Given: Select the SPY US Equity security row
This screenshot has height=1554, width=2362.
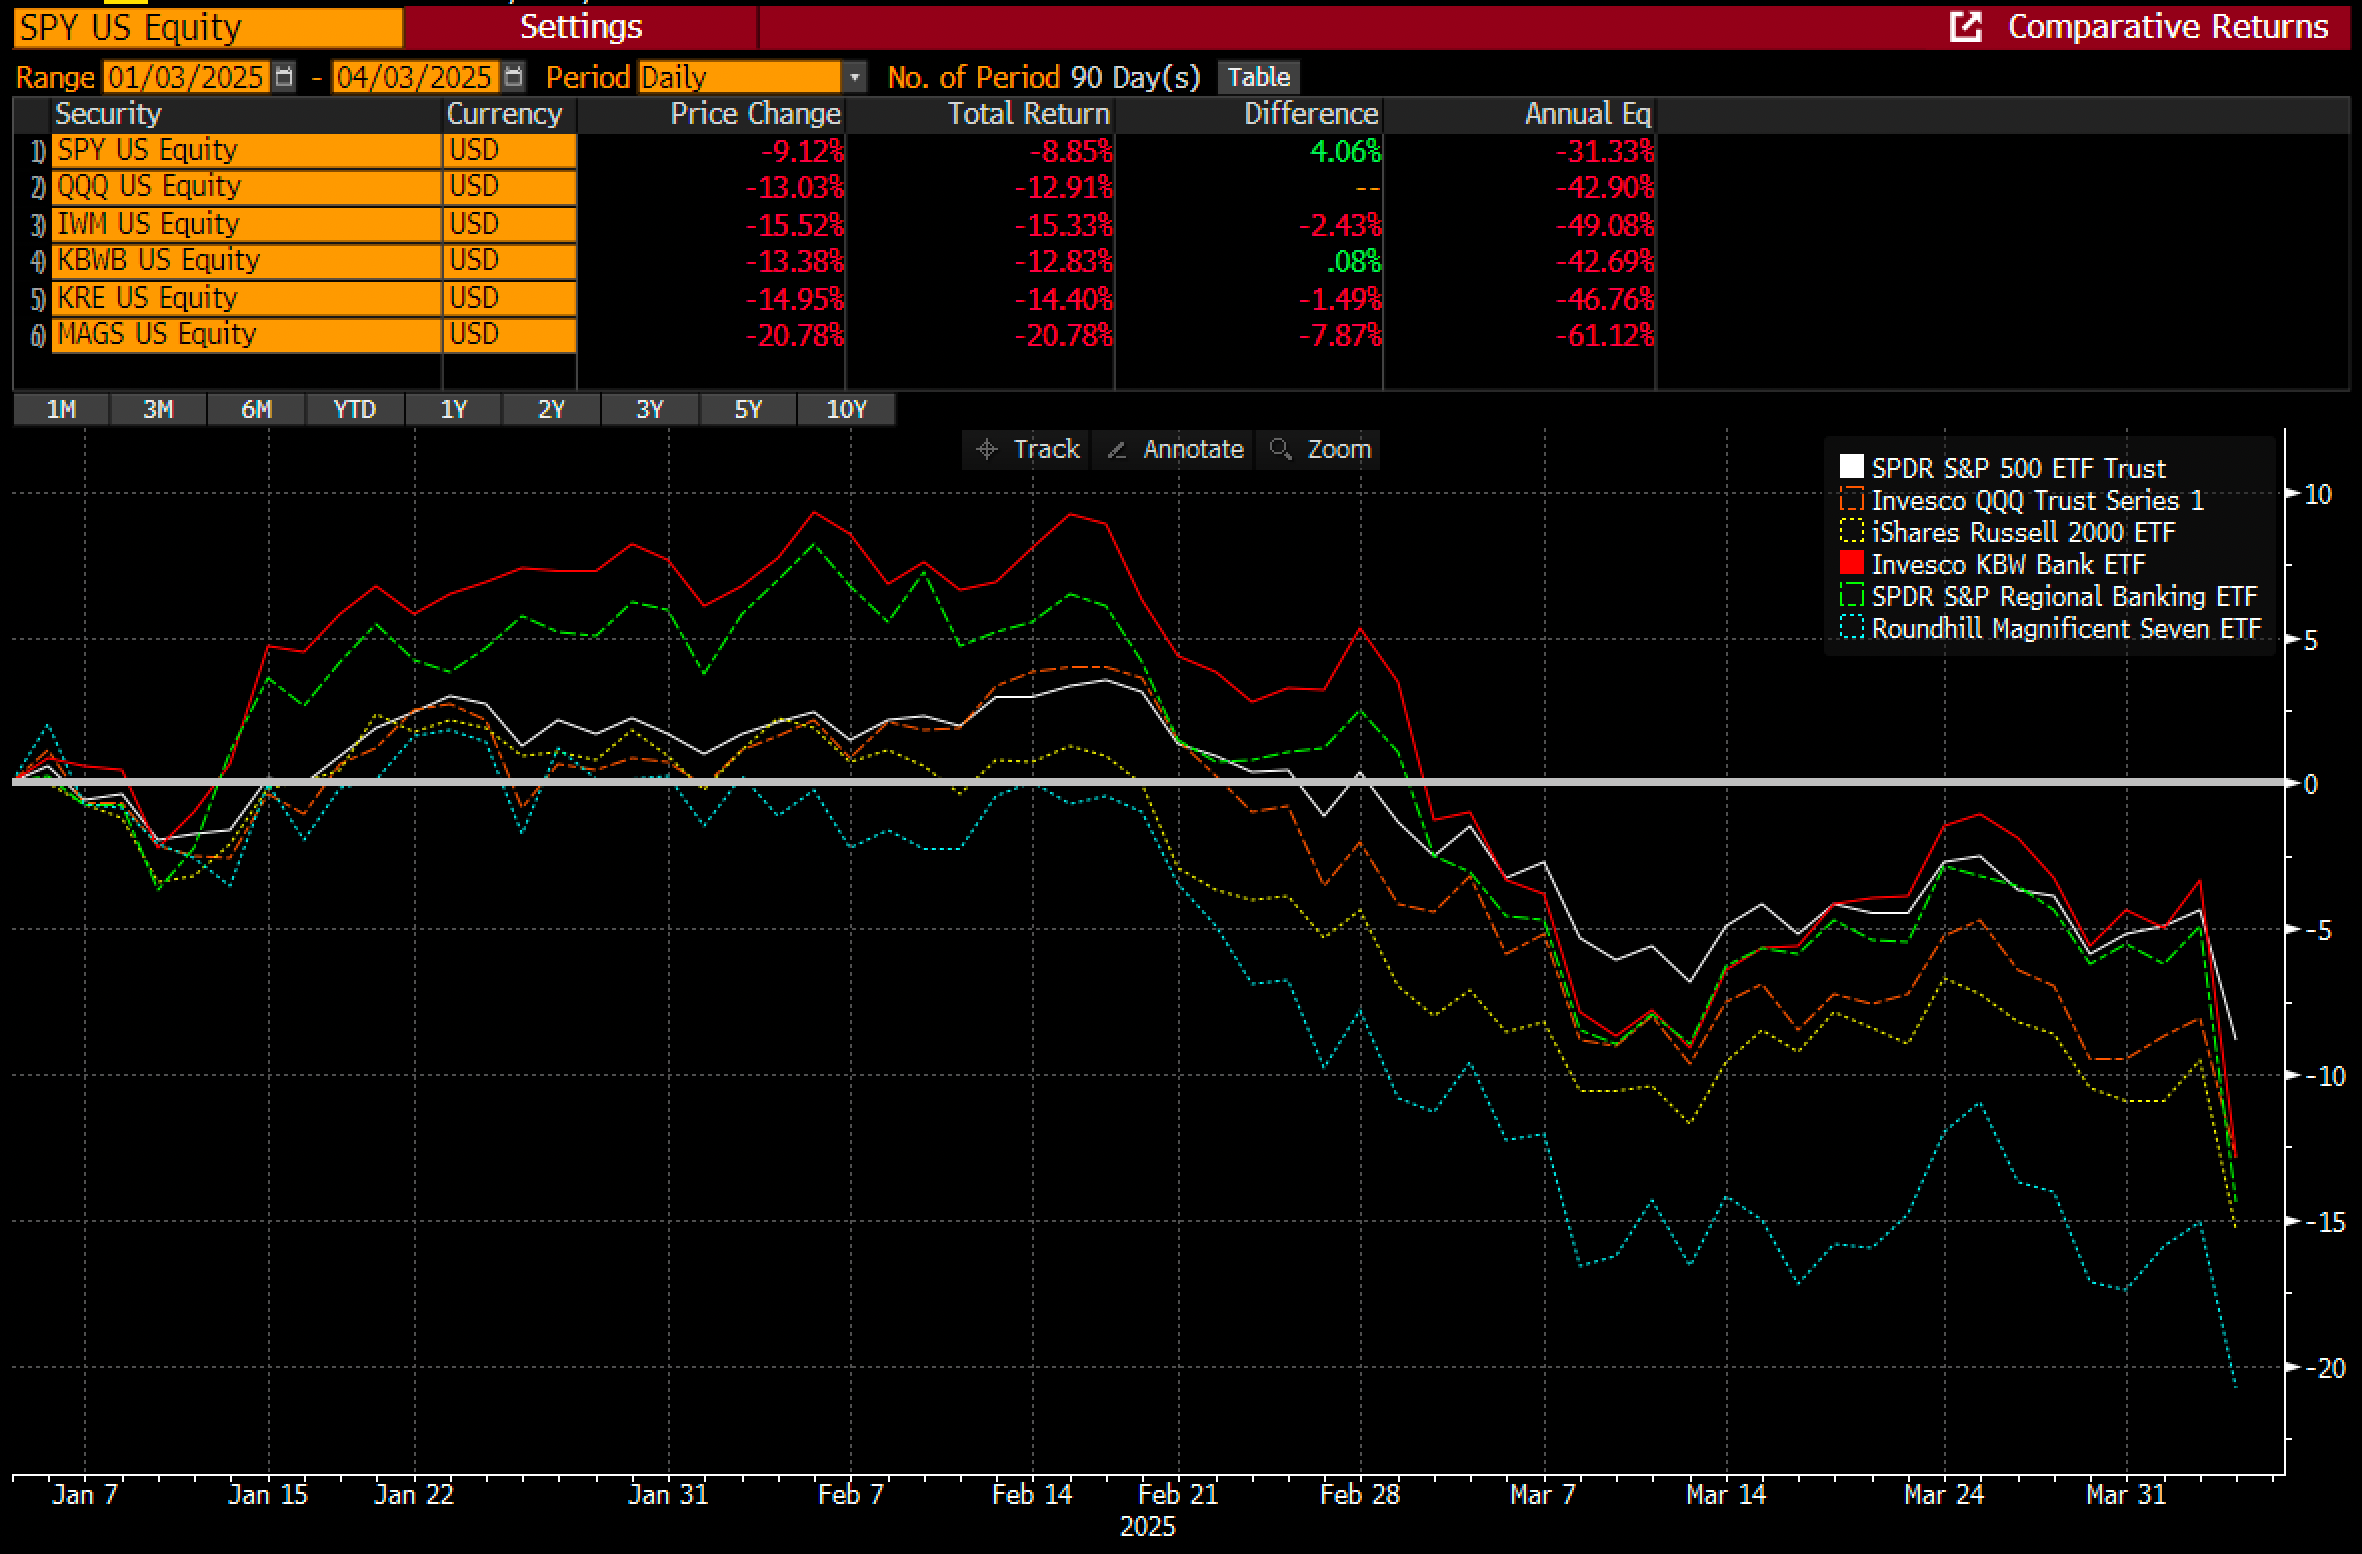Looking at the screenshot, I should coord(246,150).
